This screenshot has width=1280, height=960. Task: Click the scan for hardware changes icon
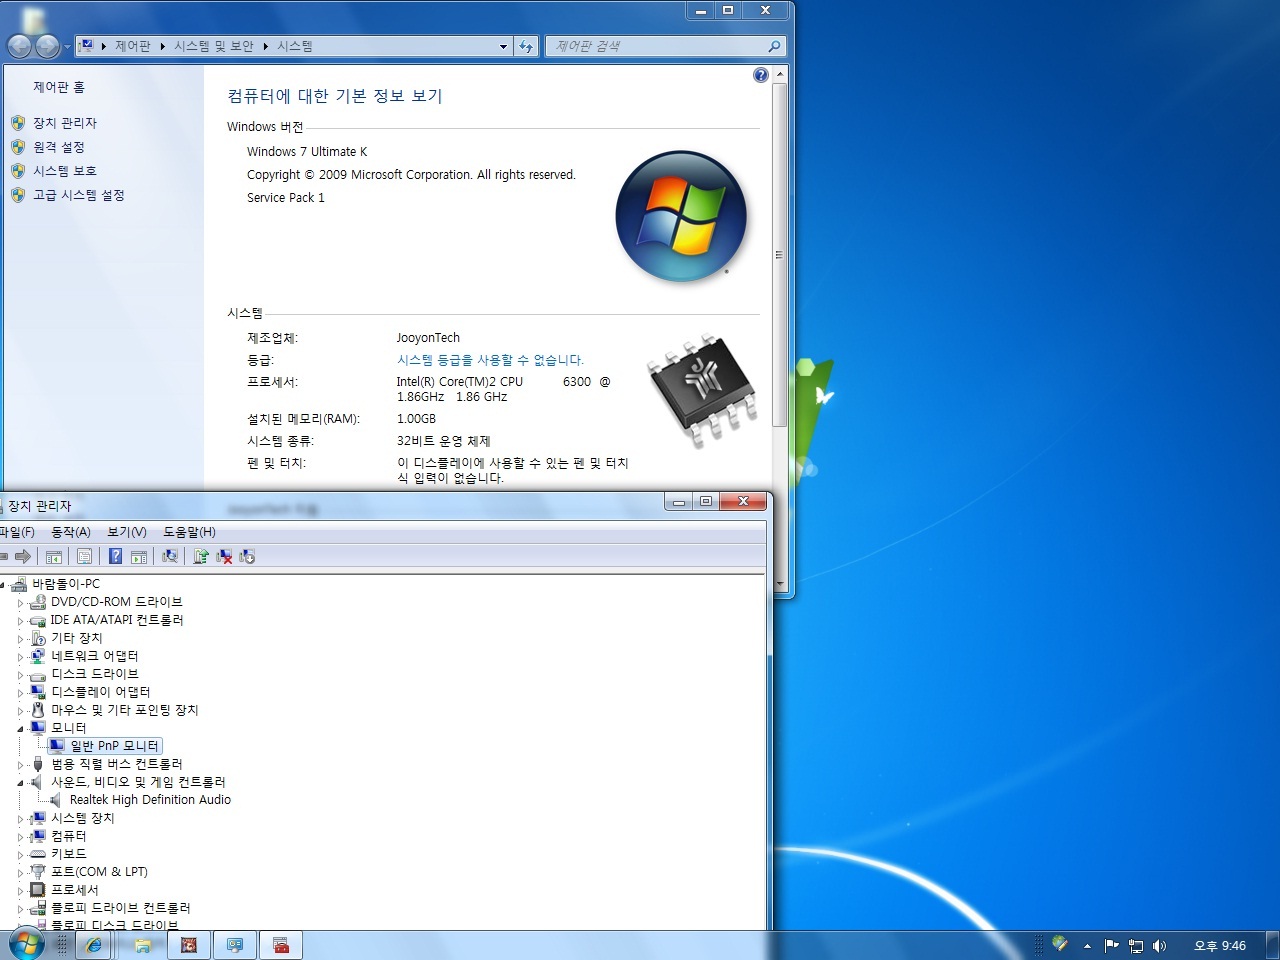170,557
